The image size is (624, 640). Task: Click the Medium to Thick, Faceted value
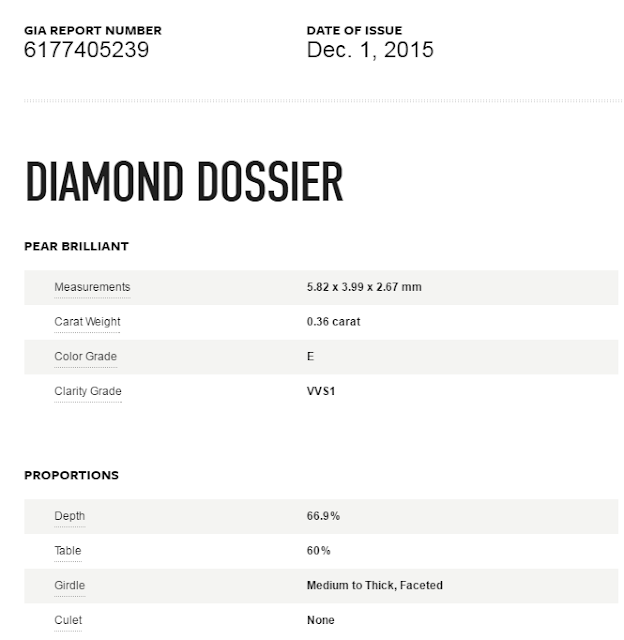click(375, 585)
